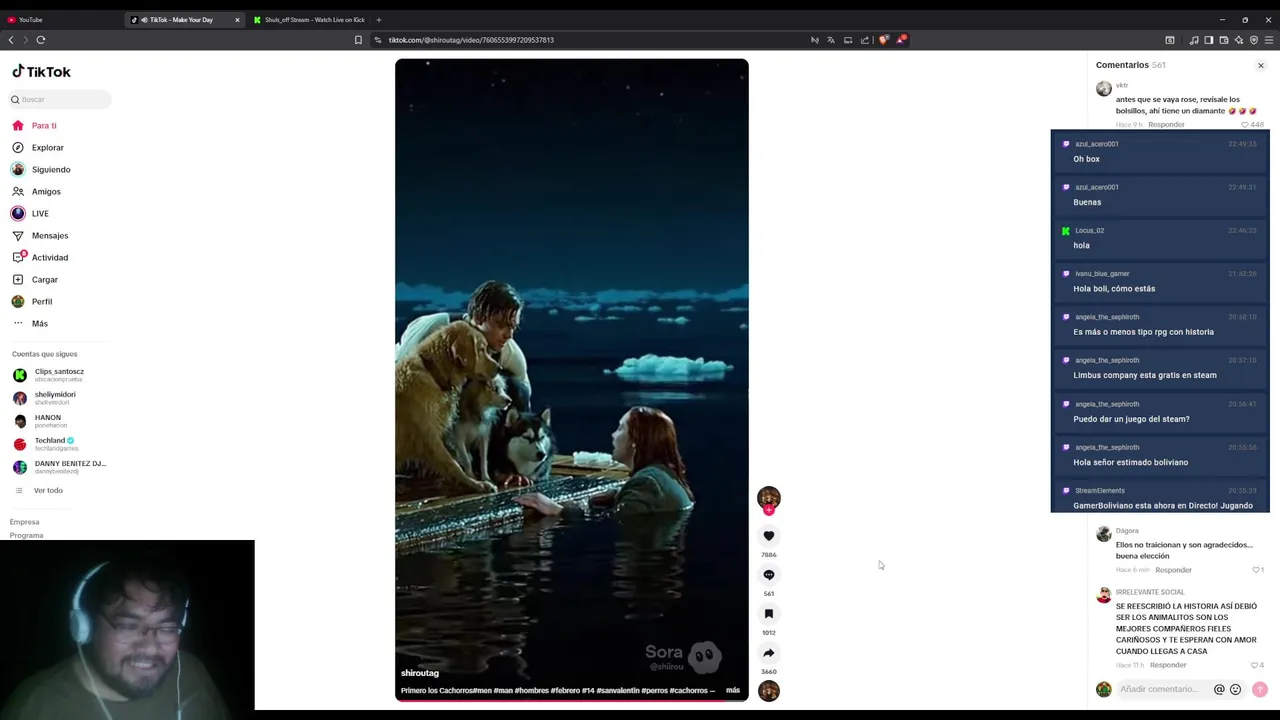Click the TikTok logo
Viewport: 1280px width, 720px height.
(x=42, y=72)
